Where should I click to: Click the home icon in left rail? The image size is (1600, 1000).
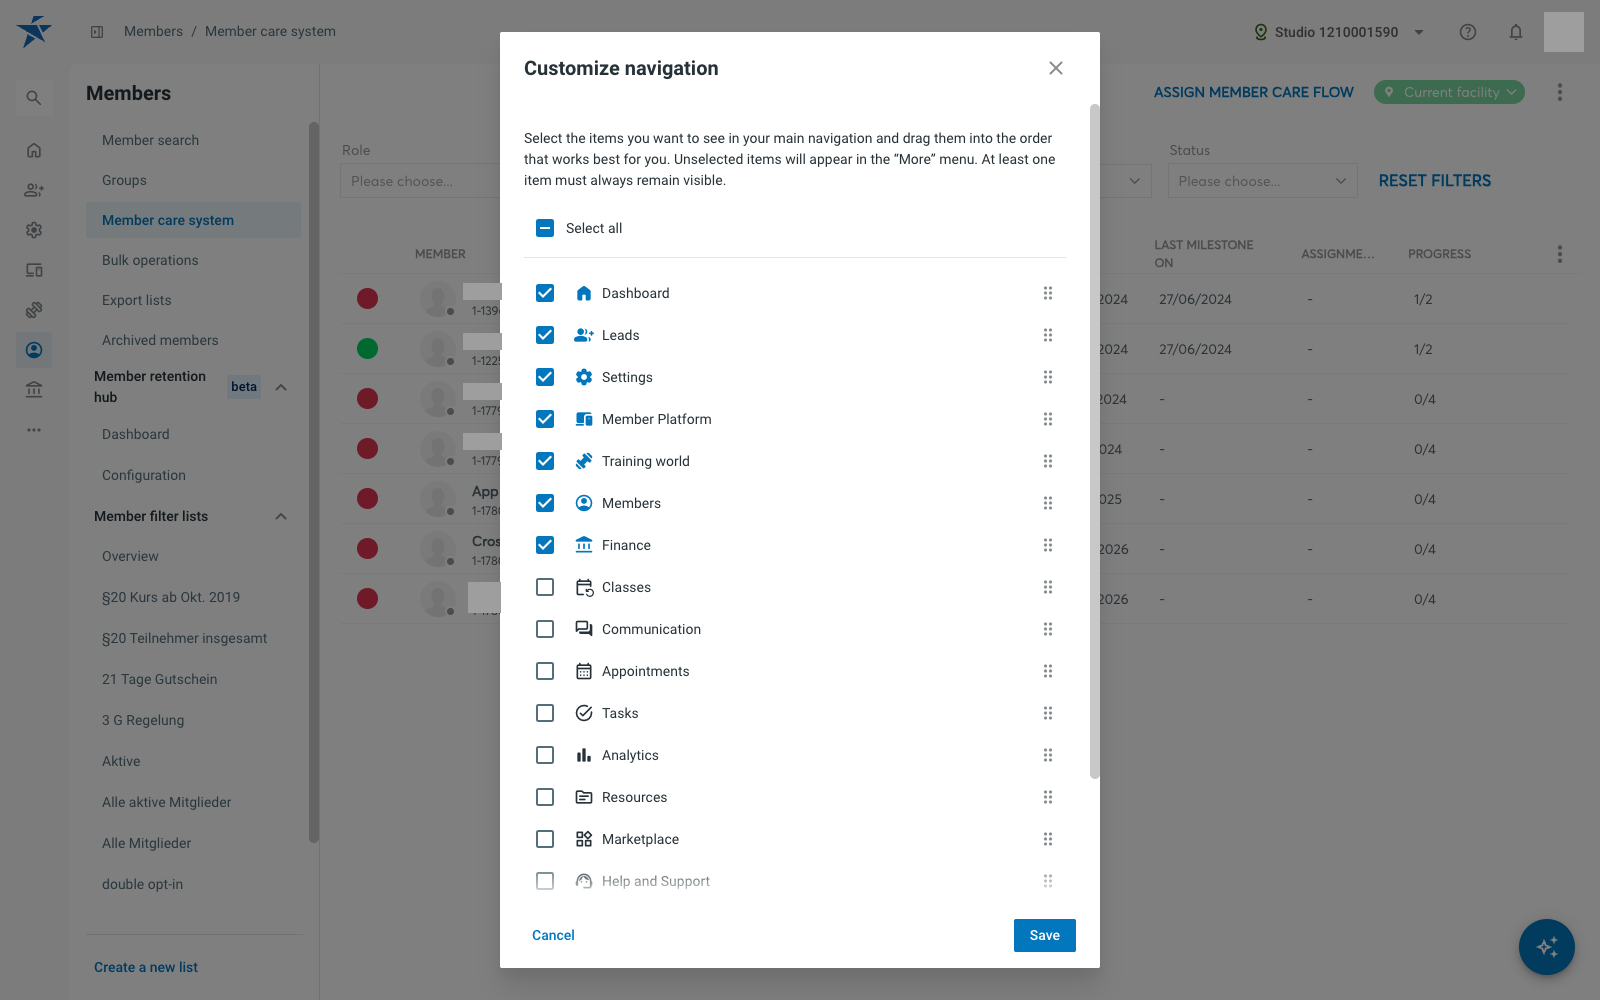coord(34,150)
